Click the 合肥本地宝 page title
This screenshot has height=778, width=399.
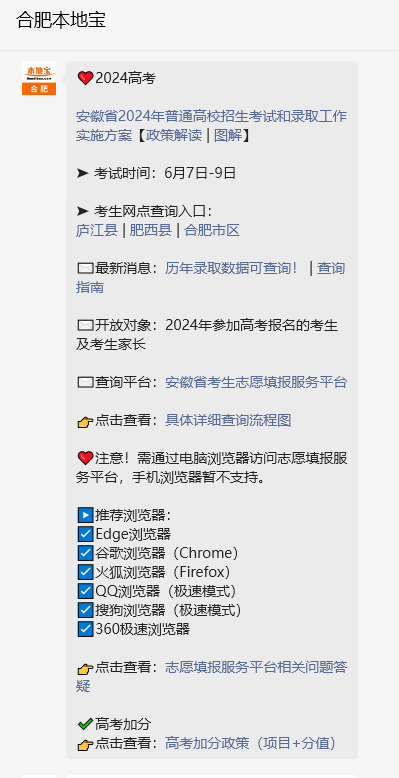coord(61,20)
